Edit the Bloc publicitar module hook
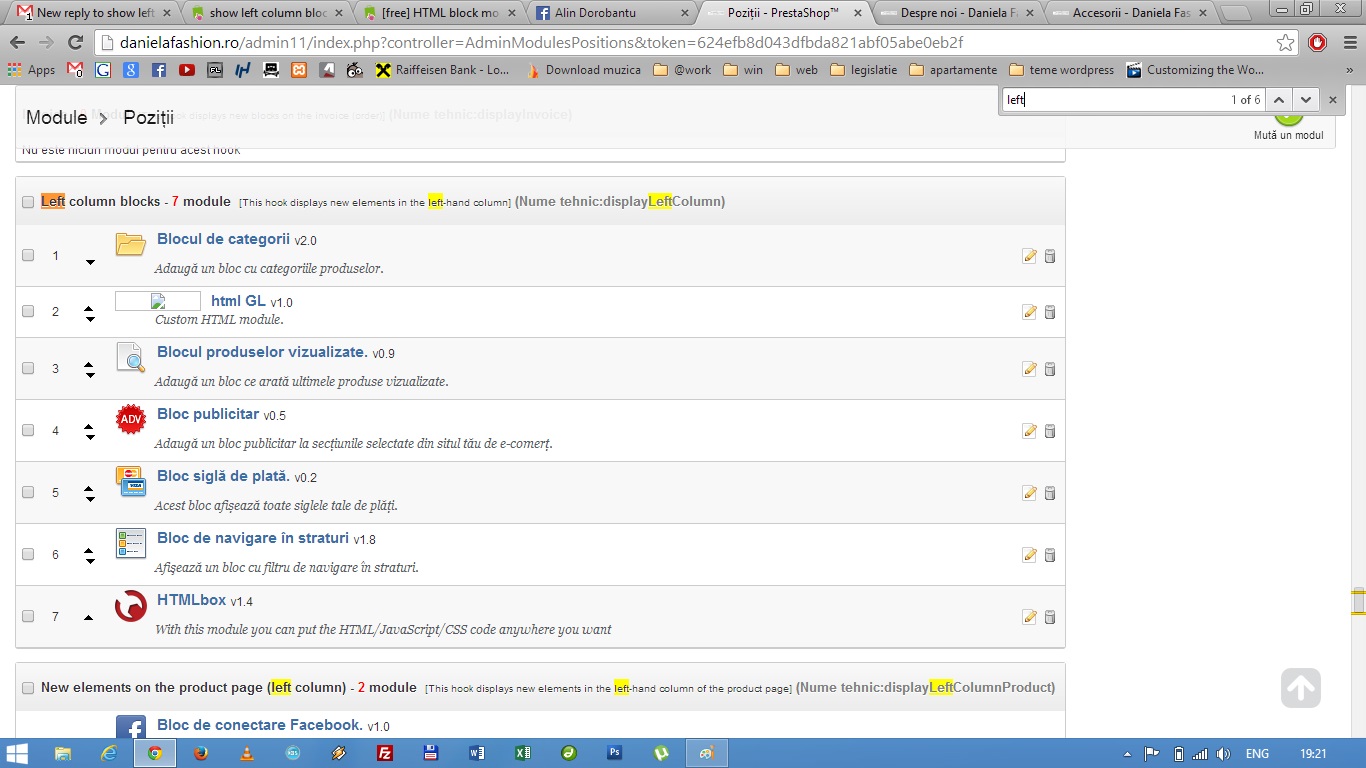This screenshot has width=1366, height=768. click(1030, 431)
